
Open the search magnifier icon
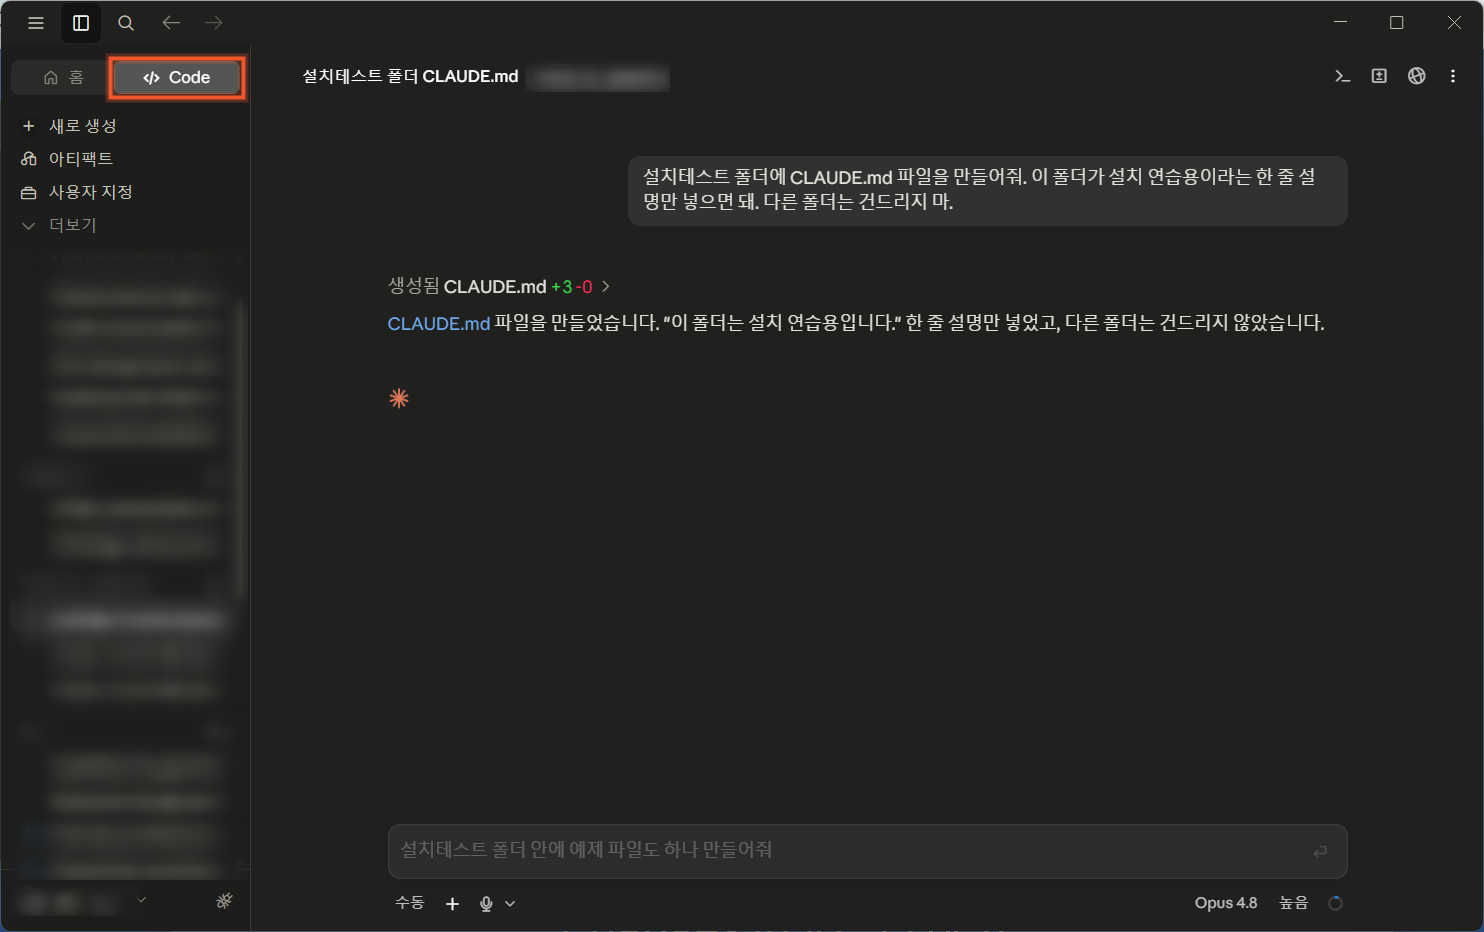[x=126, y=23]
